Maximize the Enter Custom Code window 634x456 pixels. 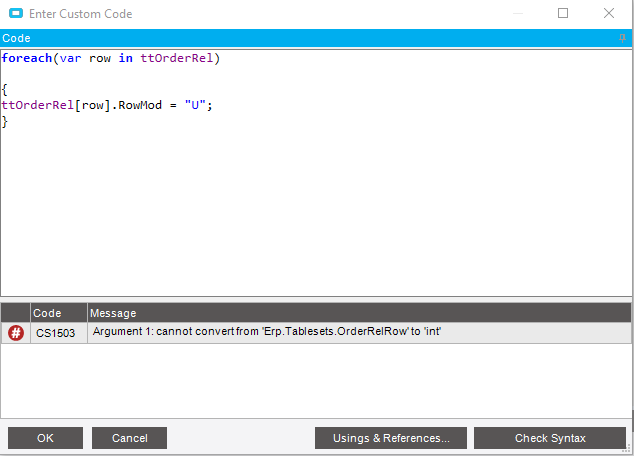click(563, 13)
